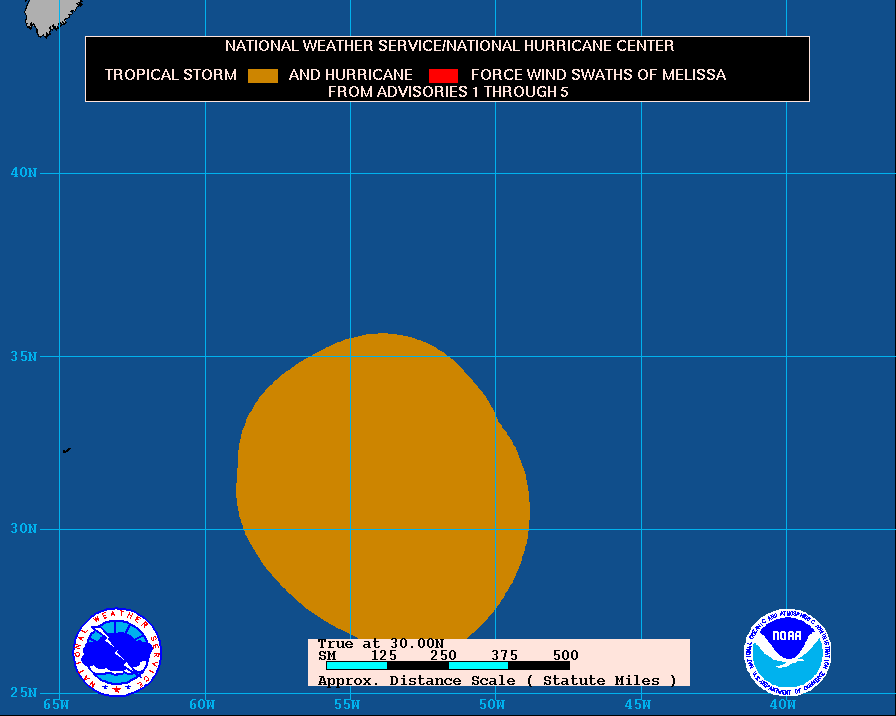Click 'True at 30.00N' scale text
Viewport: 896px width, 716px height.
[381, 644]
